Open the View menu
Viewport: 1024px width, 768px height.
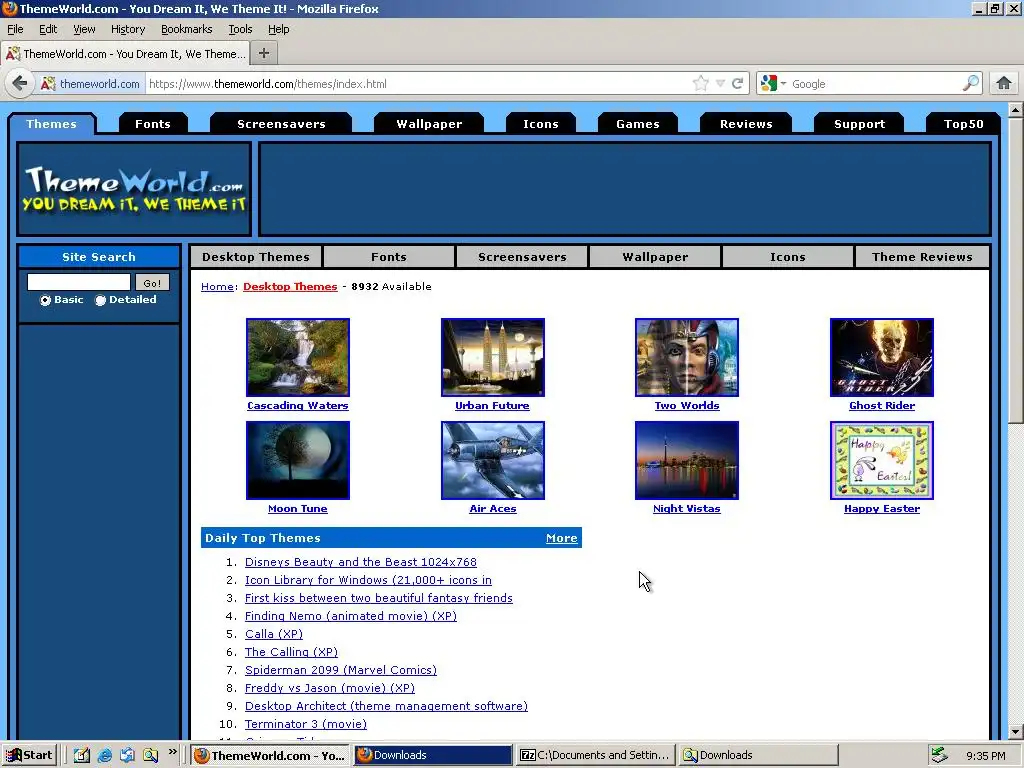84,29
